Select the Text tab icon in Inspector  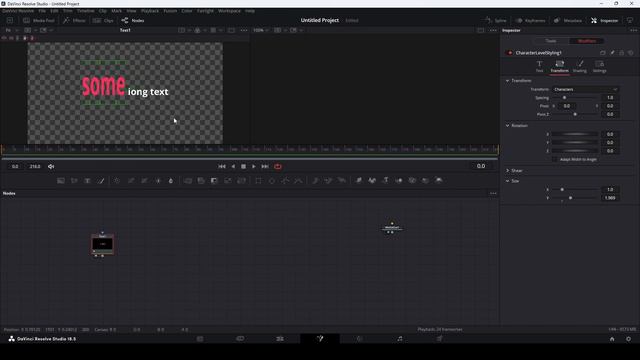(x=539, y=66)
